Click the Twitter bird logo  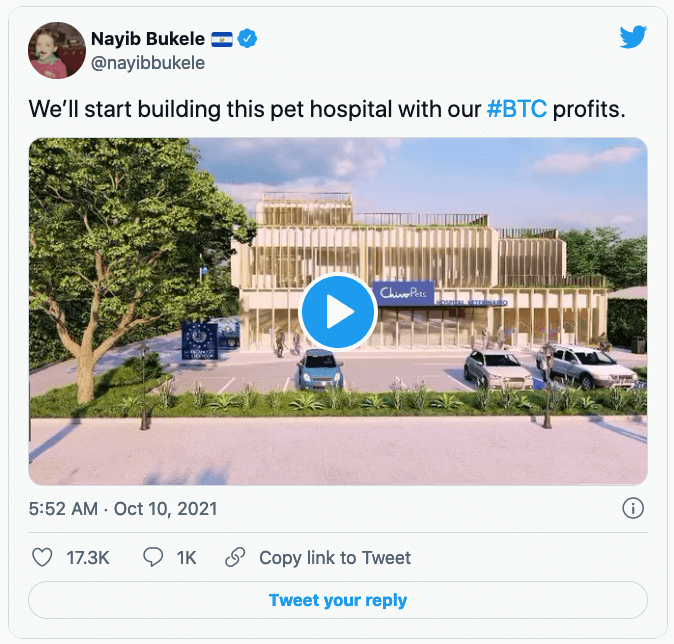(633, 37)
